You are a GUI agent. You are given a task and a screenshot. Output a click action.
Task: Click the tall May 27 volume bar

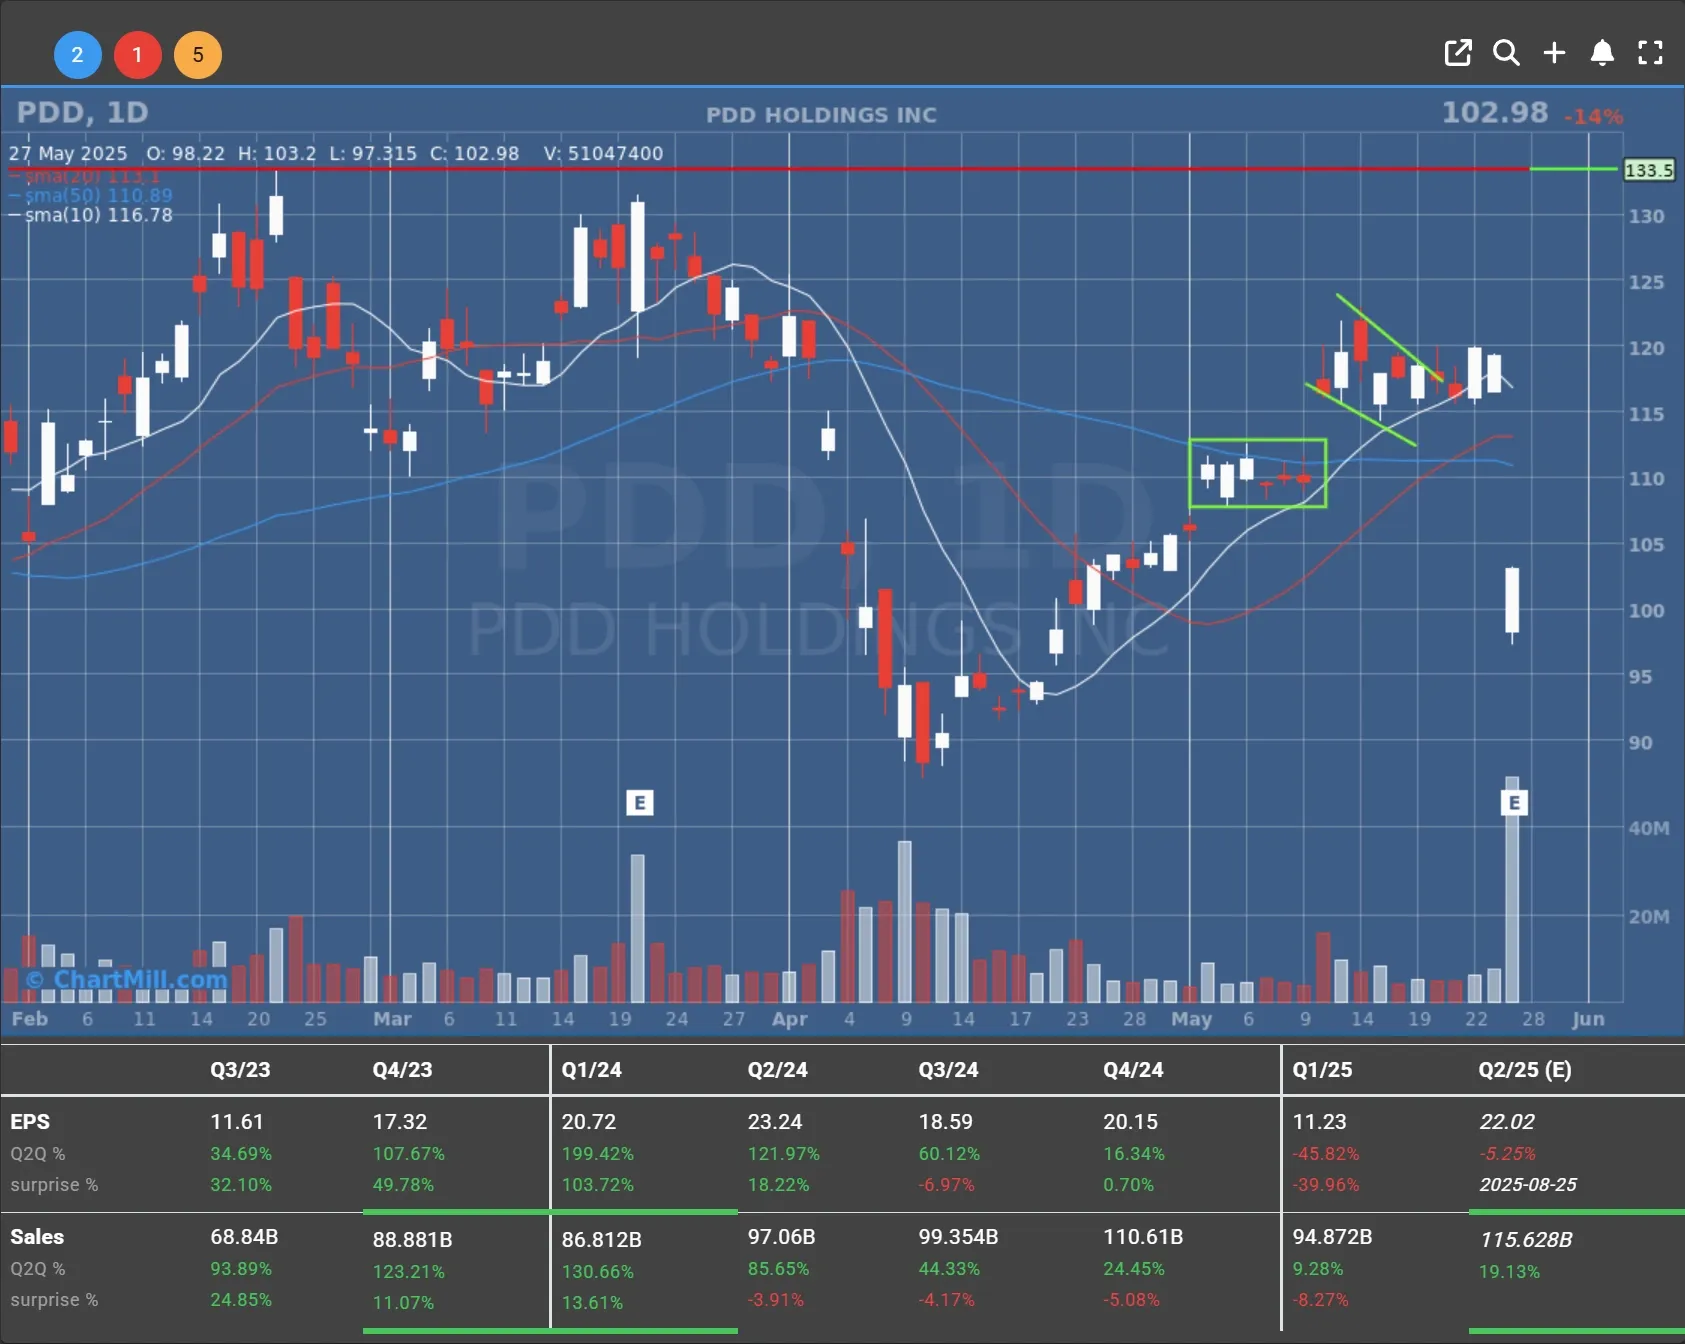pos(1512,890)
